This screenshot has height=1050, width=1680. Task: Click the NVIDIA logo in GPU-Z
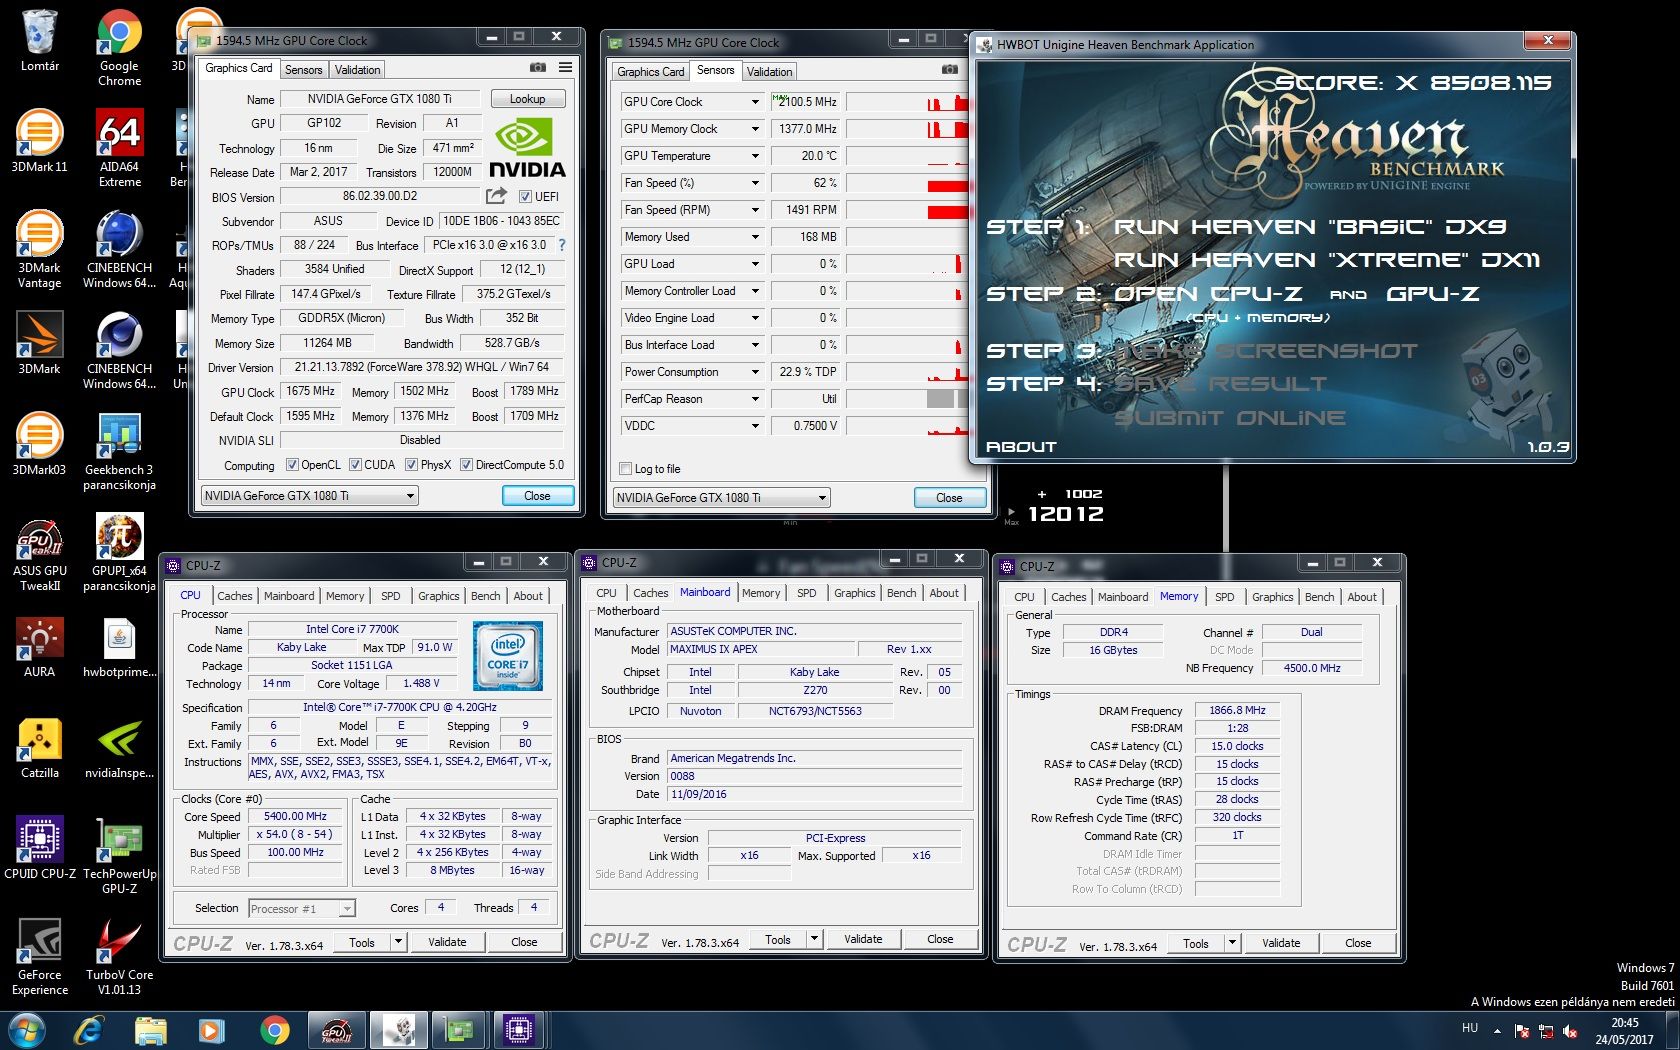pyautogui.click(x=527, y=149)
